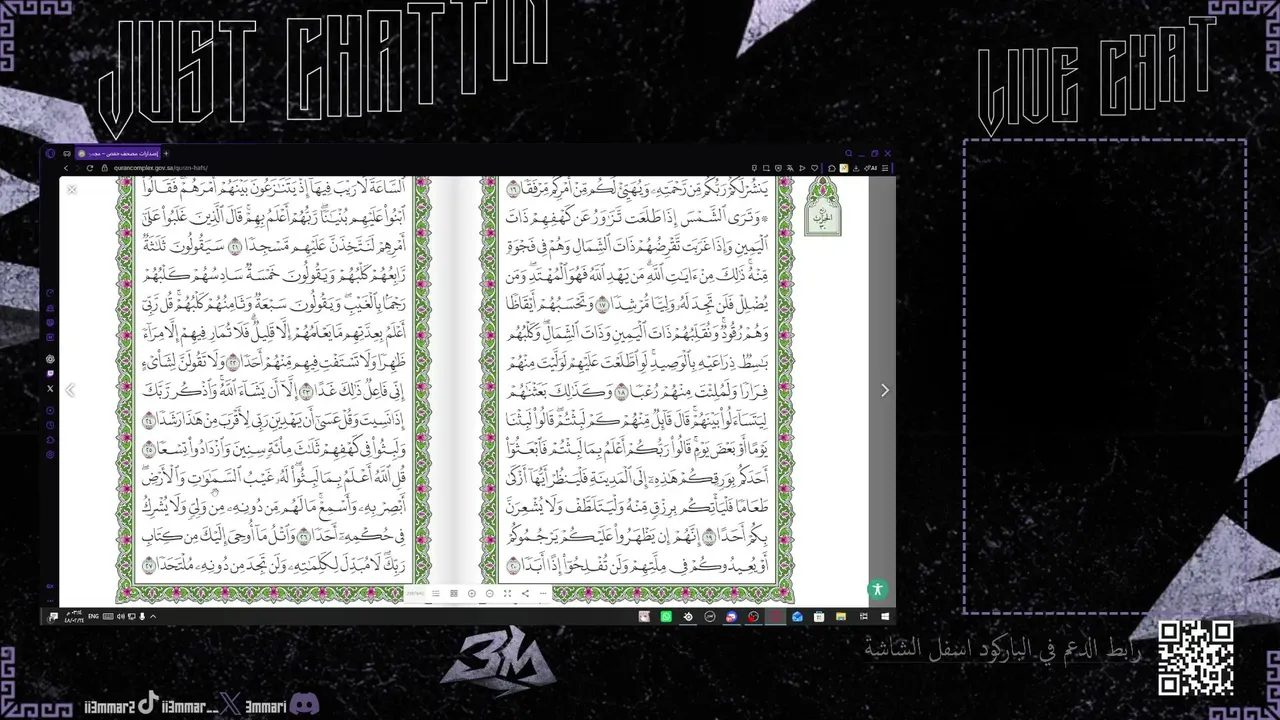Open the green accessibility widget

[x=877, y=590]
